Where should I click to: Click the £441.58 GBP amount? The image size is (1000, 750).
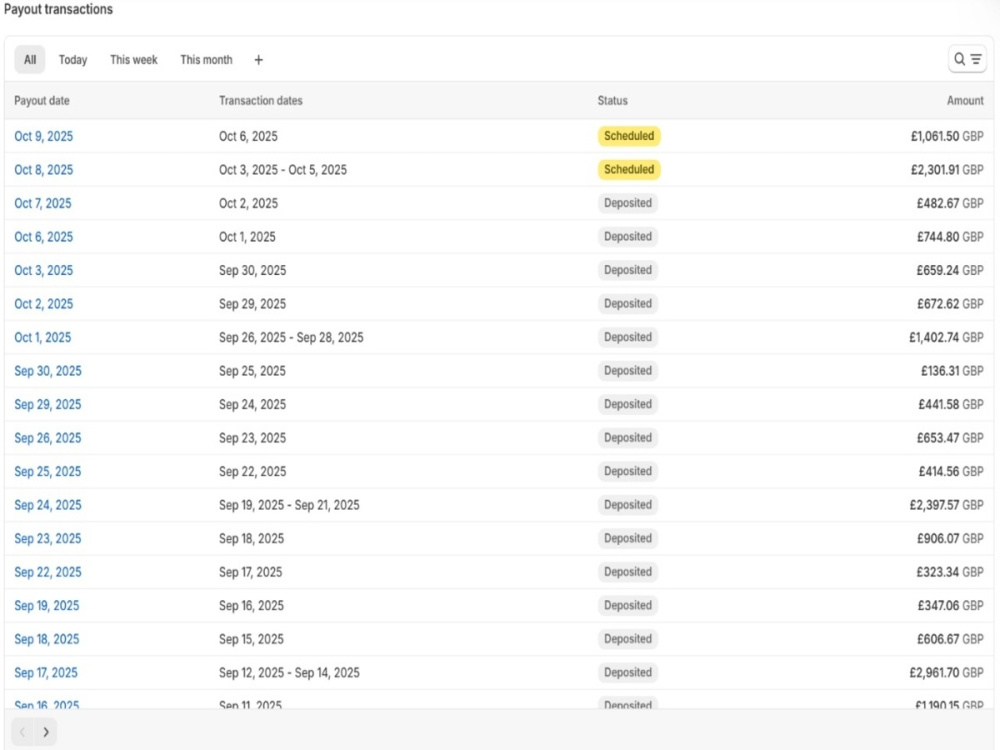pyautogui.click(x=951, y=404)
